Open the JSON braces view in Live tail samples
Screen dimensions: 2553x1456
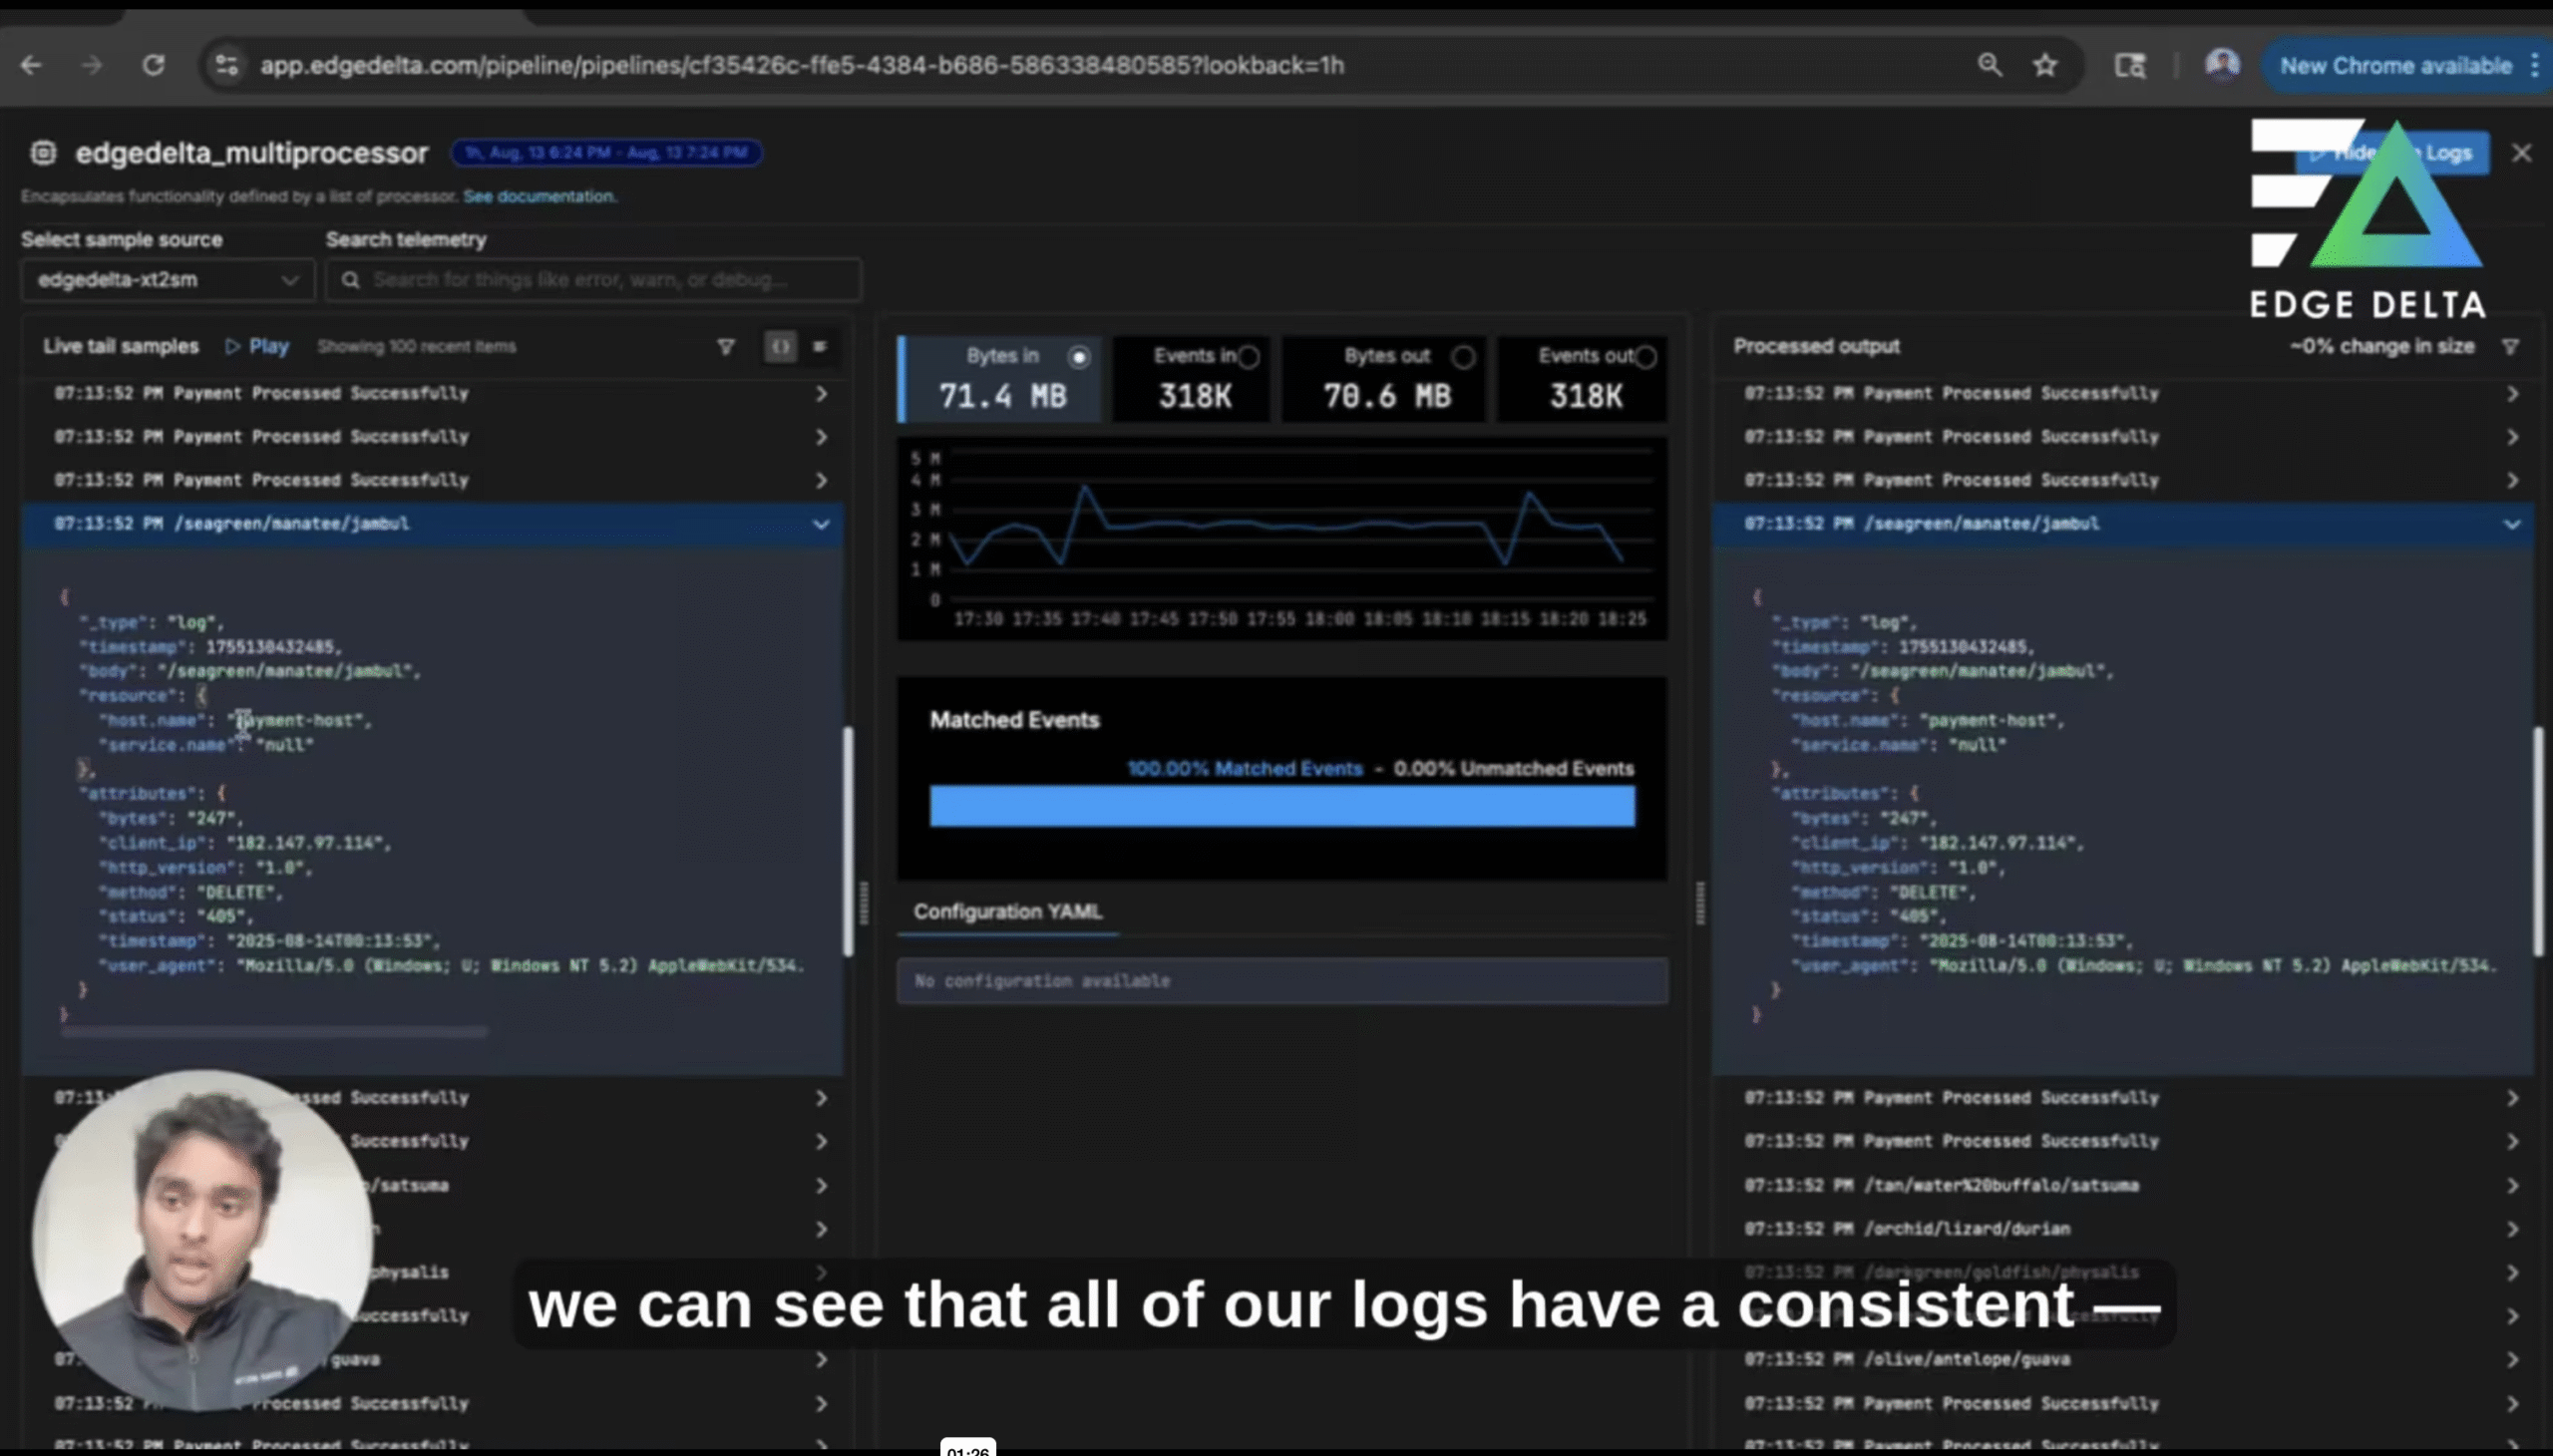(781, 347)
